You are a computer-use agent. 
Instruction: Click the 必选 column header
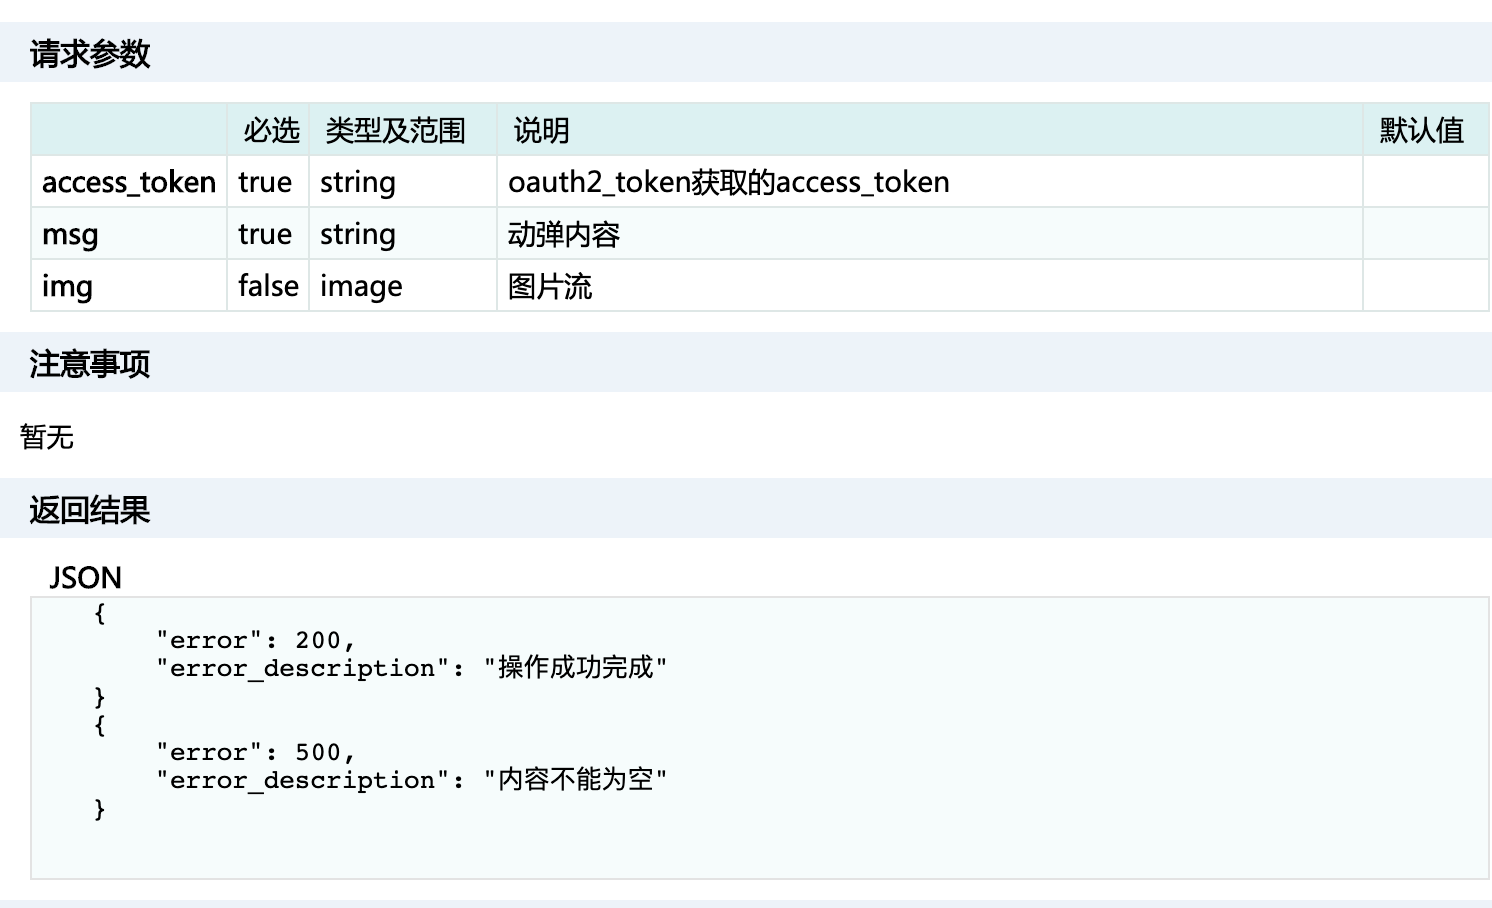[271, 130]
